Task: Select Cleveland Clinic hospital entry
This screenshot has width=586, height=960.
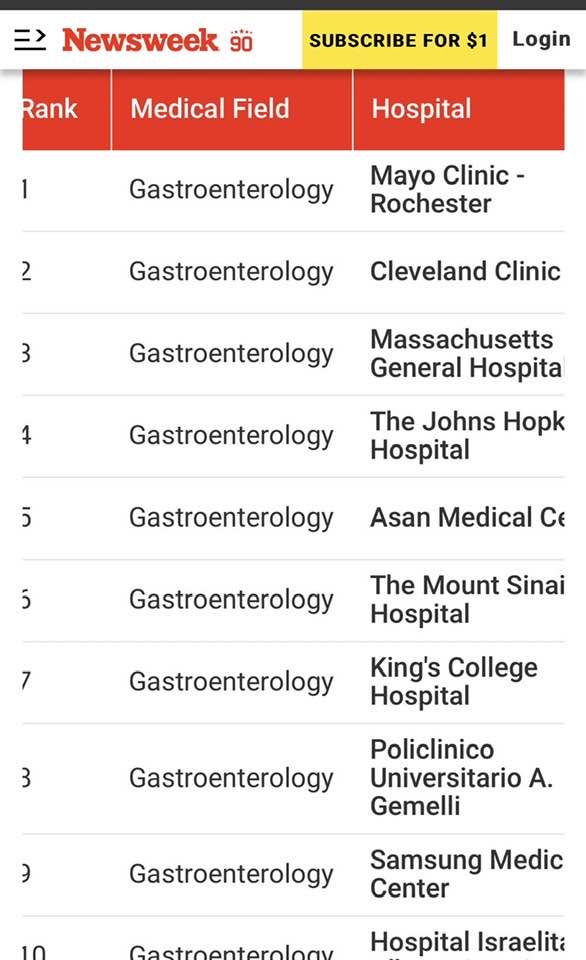Action: point(465,271)
